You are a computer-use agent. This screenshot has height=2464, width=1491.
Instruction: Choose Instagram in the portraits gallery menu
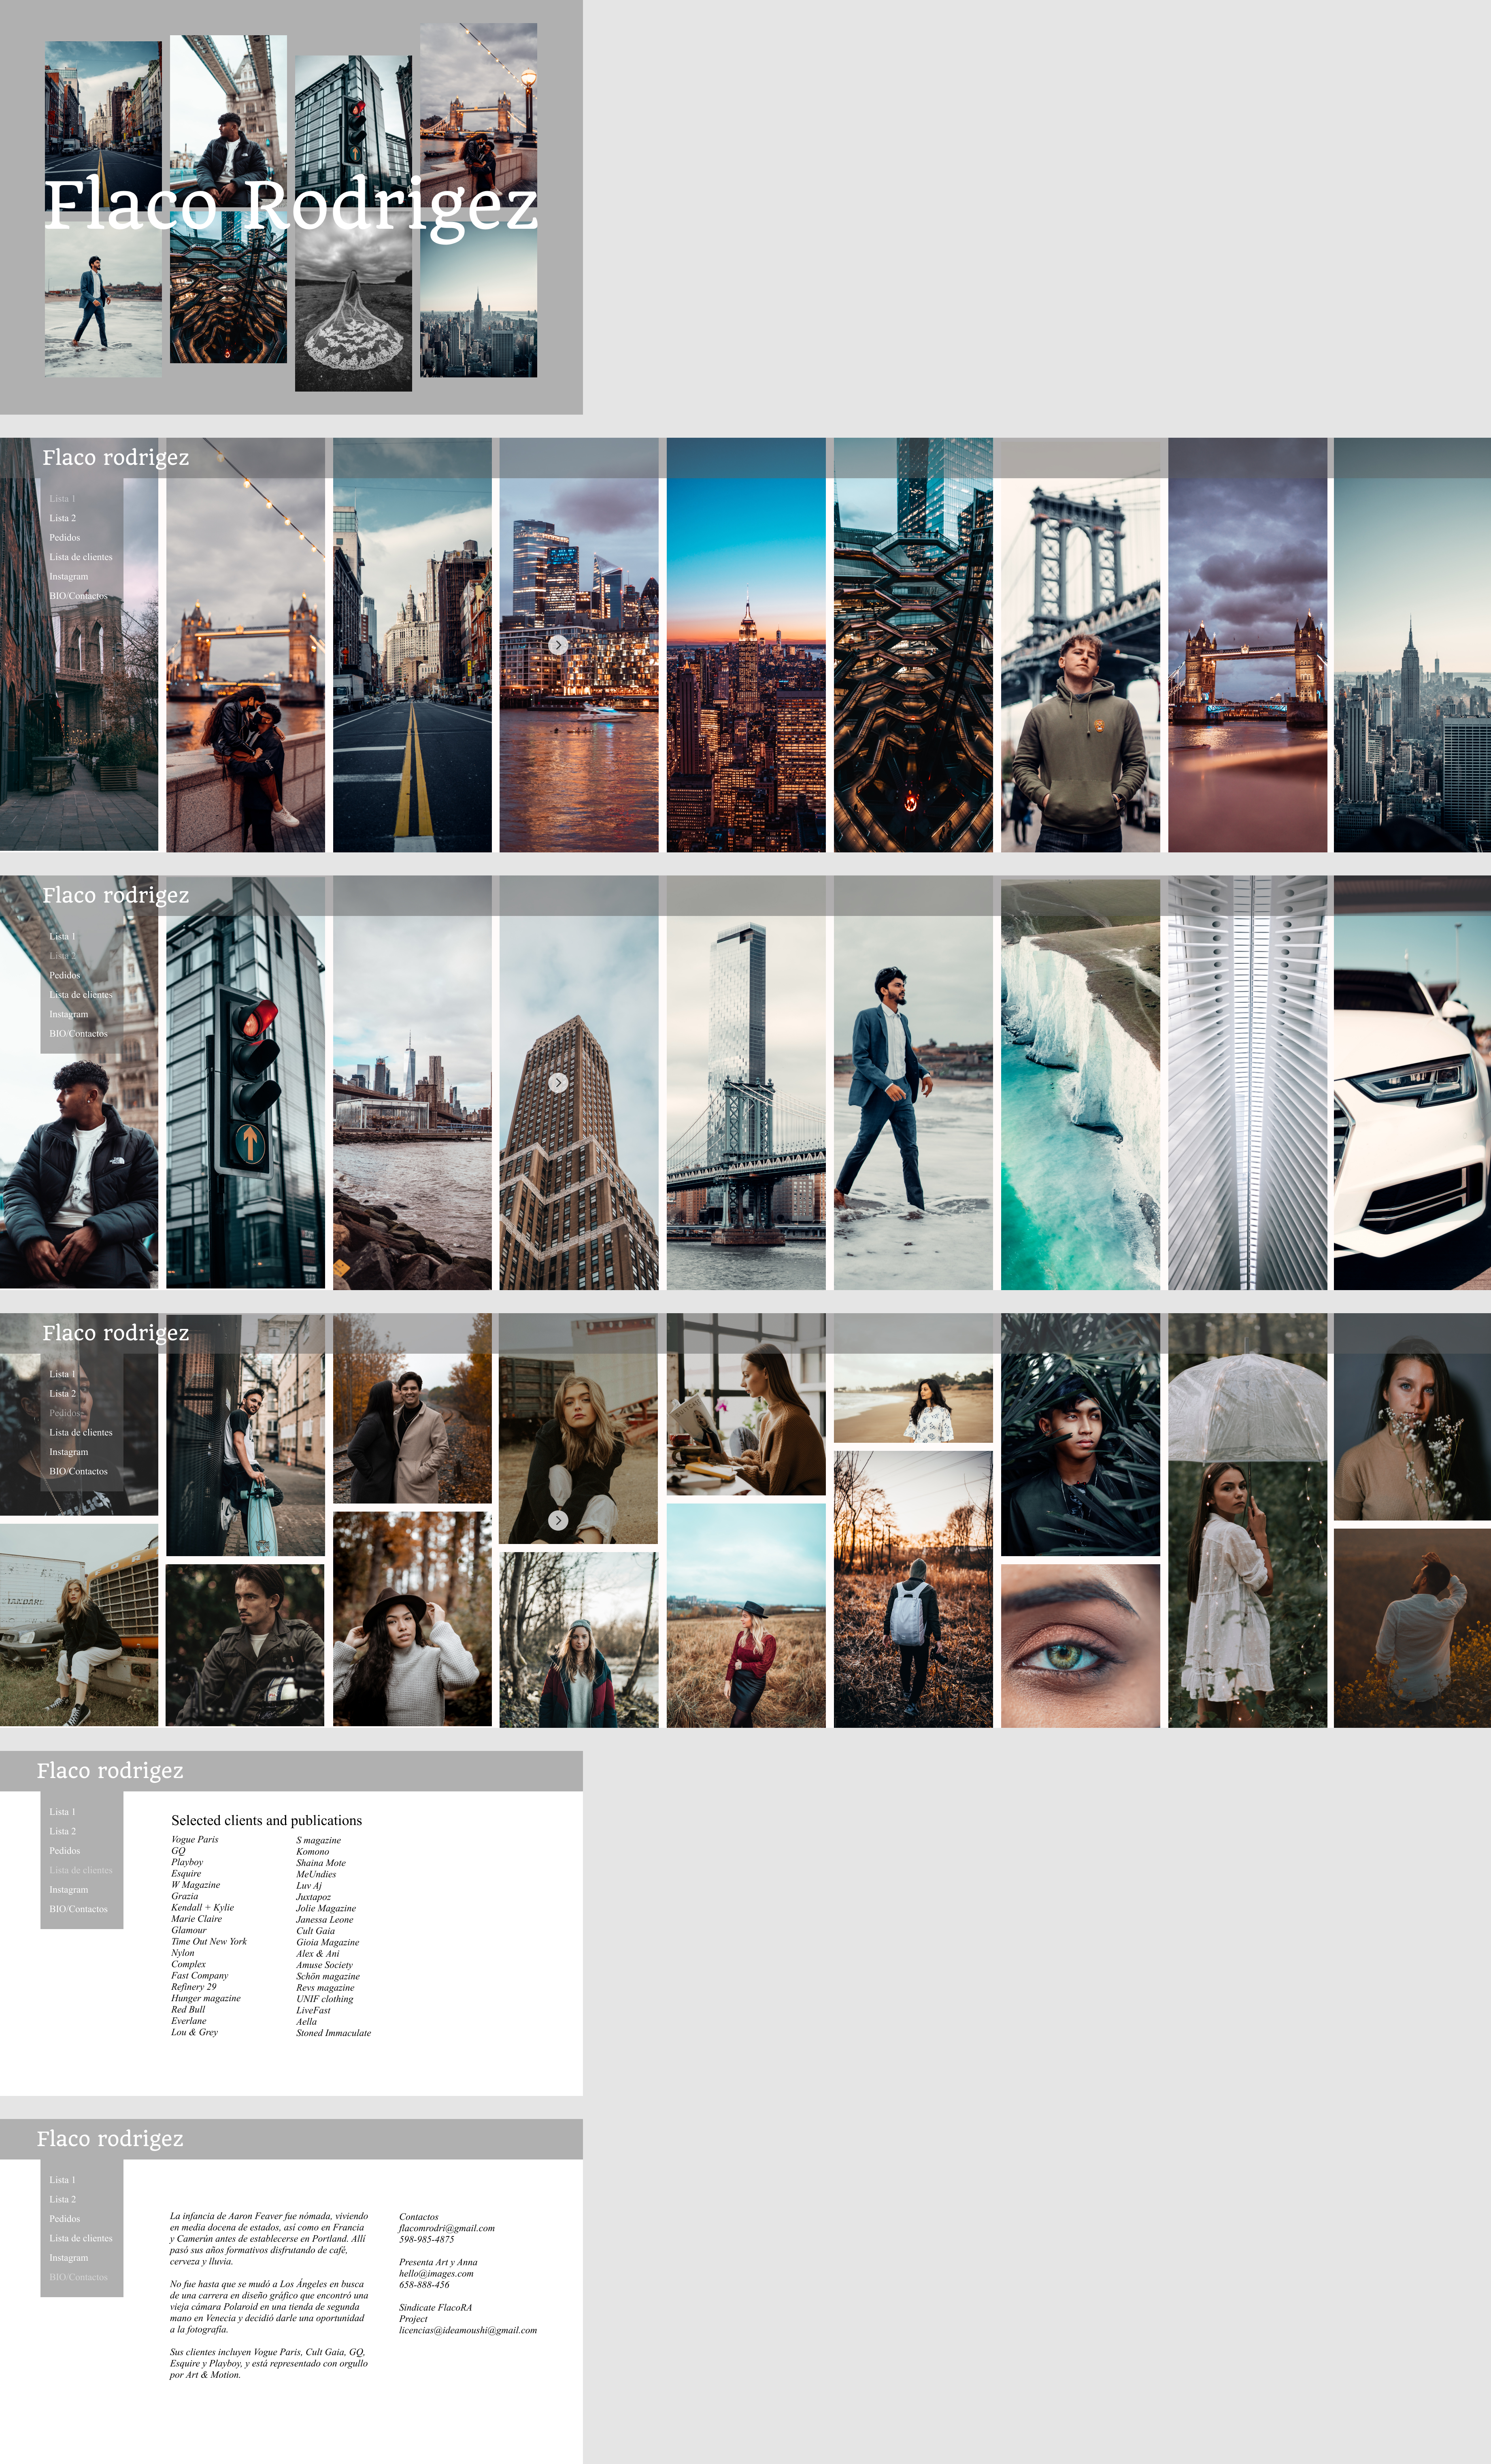(69, 1452)
